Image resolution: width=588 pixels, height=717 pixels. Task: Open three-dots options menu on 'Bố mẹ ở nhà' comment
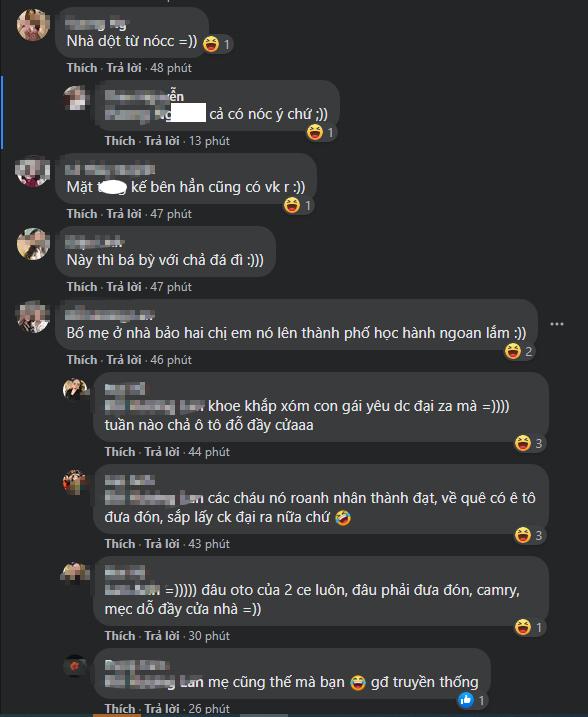point(557,324)
